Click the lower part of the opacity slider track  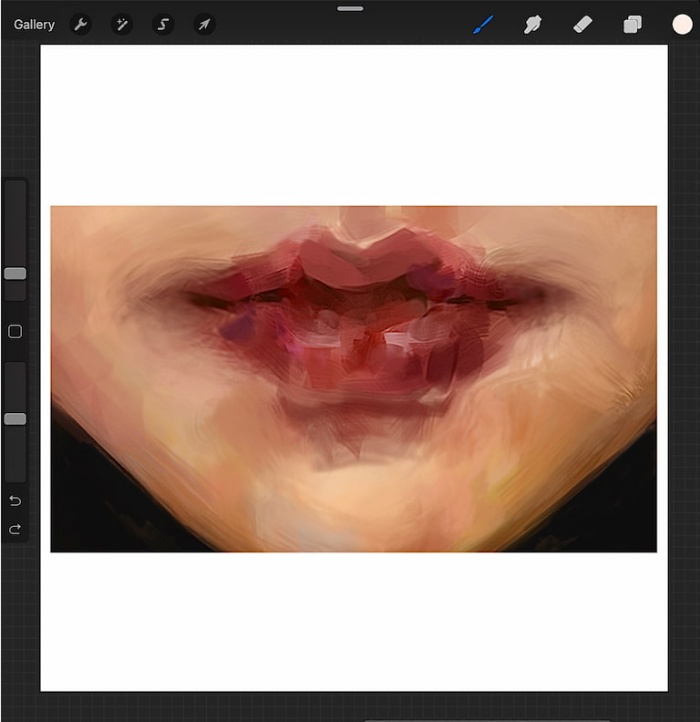(x=15, y=454)
